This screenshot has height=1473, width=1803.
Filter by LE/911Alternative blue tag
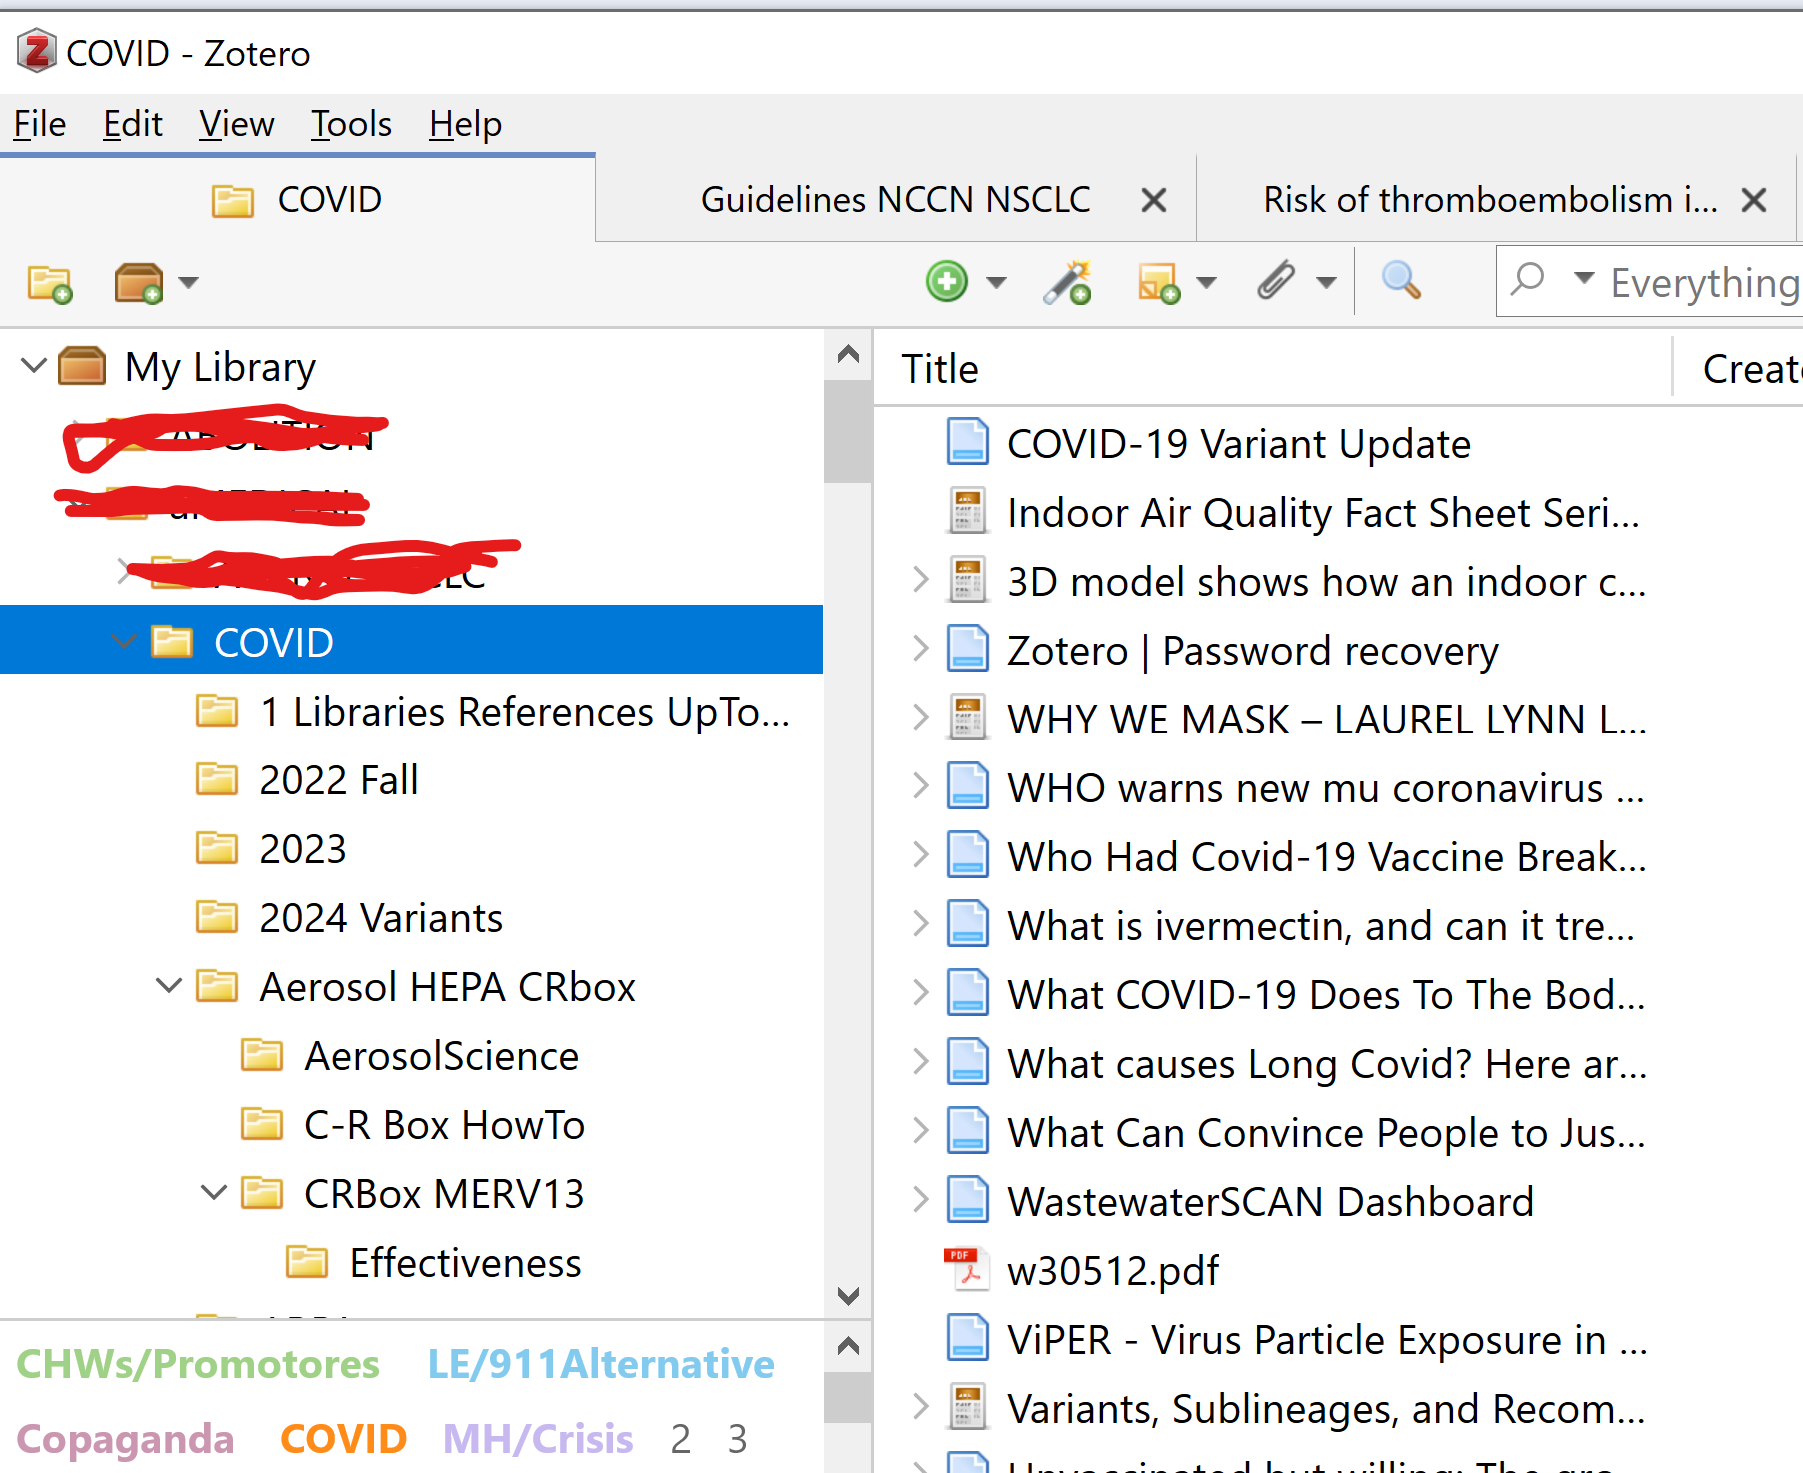[x=601, y=1364]
